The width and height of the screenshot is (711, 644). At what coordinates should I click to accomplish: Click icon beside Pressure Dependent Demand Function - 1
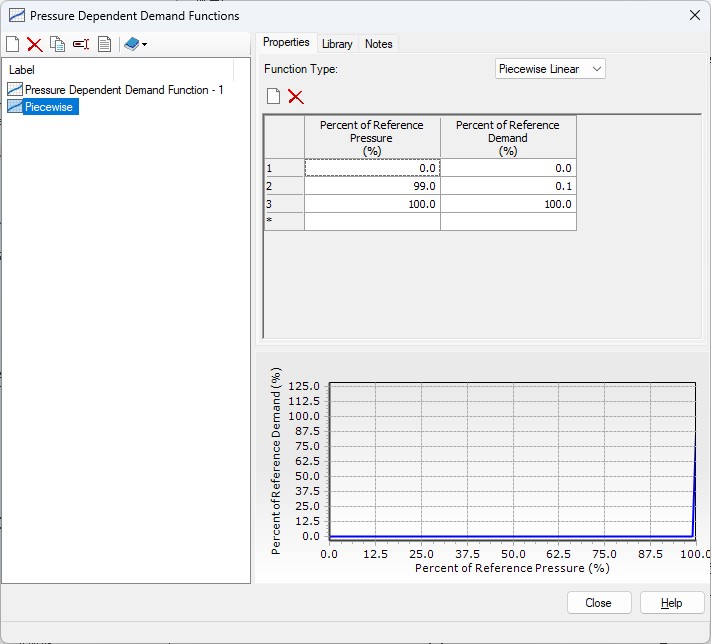tap(15, 89)
